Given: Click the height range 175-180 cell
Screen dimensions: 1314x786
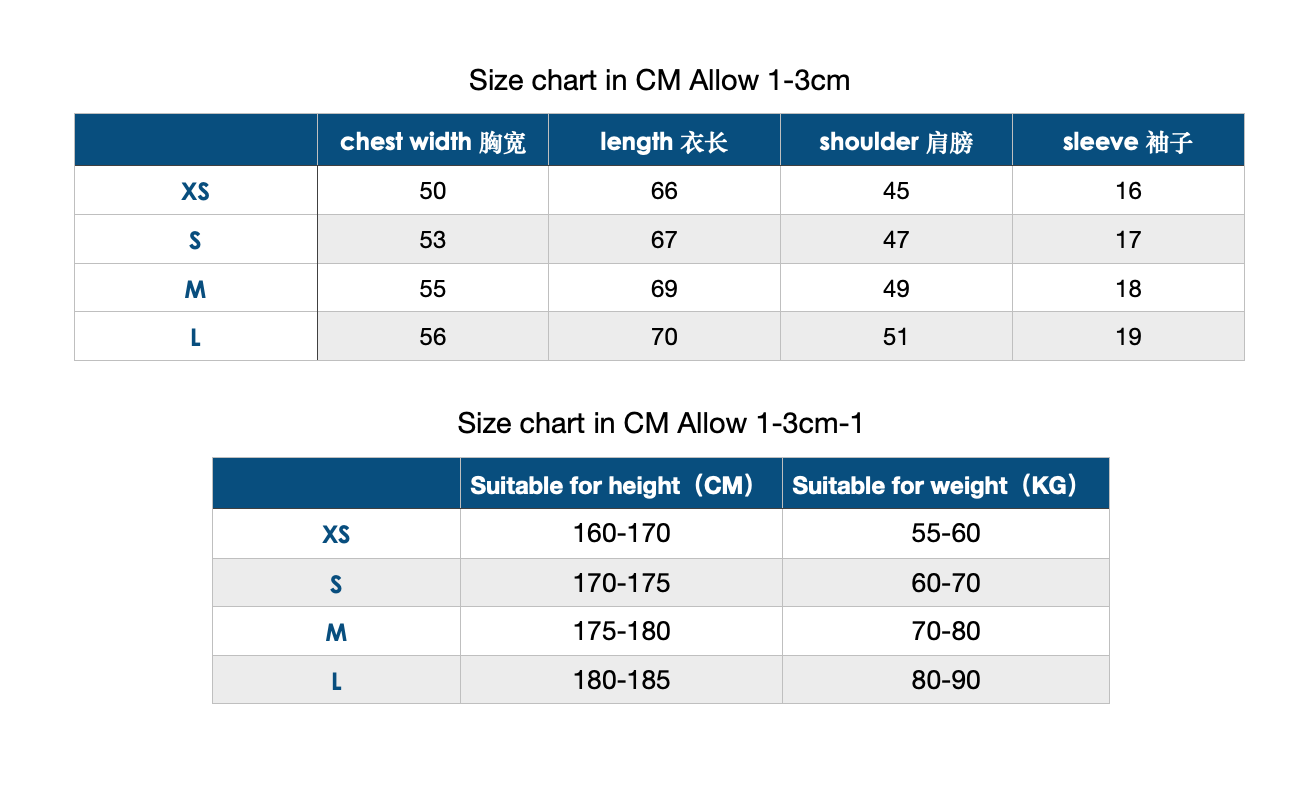Looking at the screenshot, I should (621, 631).
